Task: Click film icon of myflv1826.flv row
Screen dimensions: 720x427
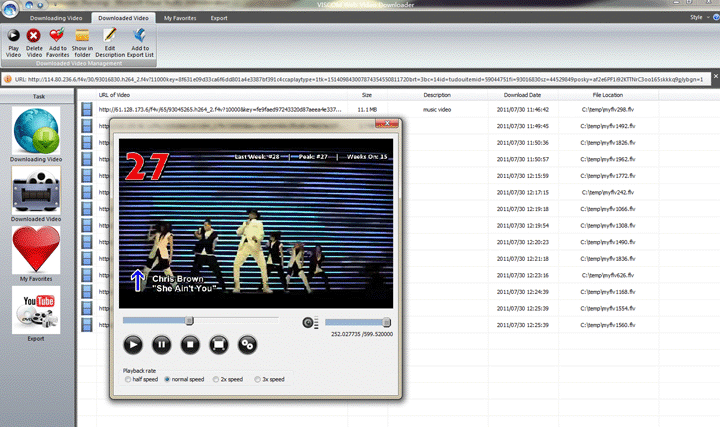Action: (x=87, y=143)
